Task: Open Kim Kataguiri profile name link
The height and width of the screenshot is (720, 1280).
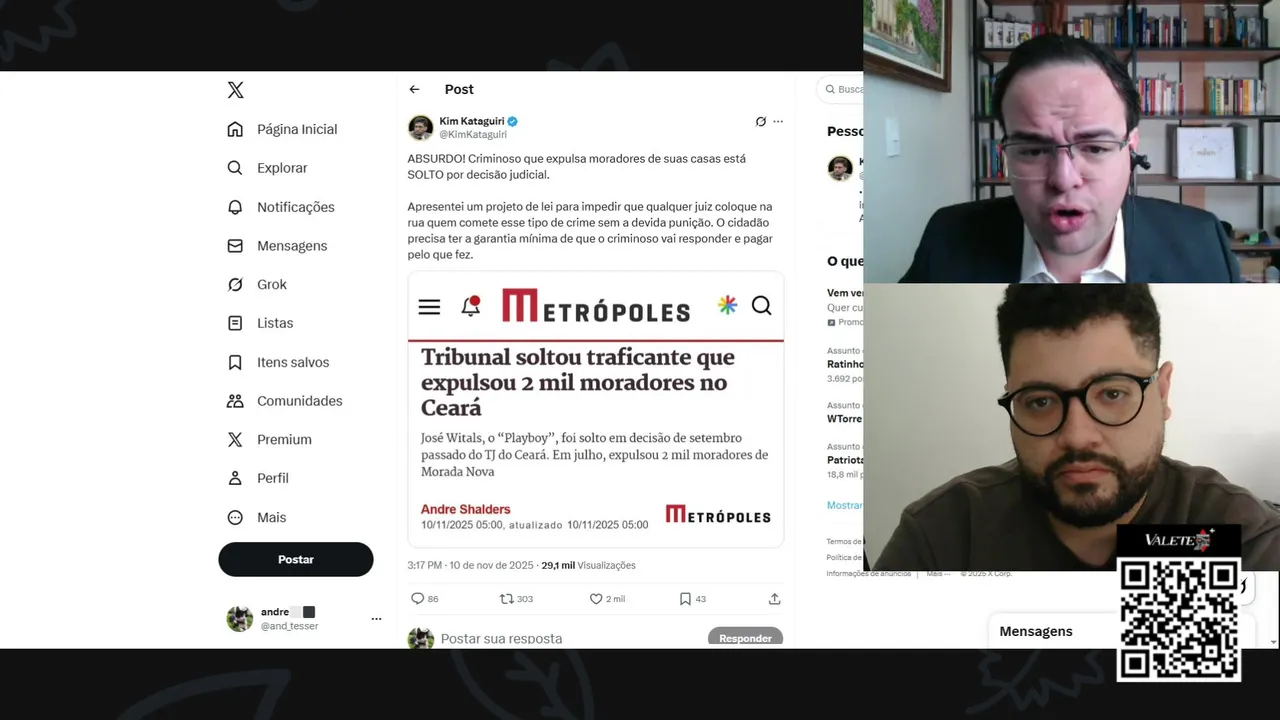Action: [x=472, y=121]
